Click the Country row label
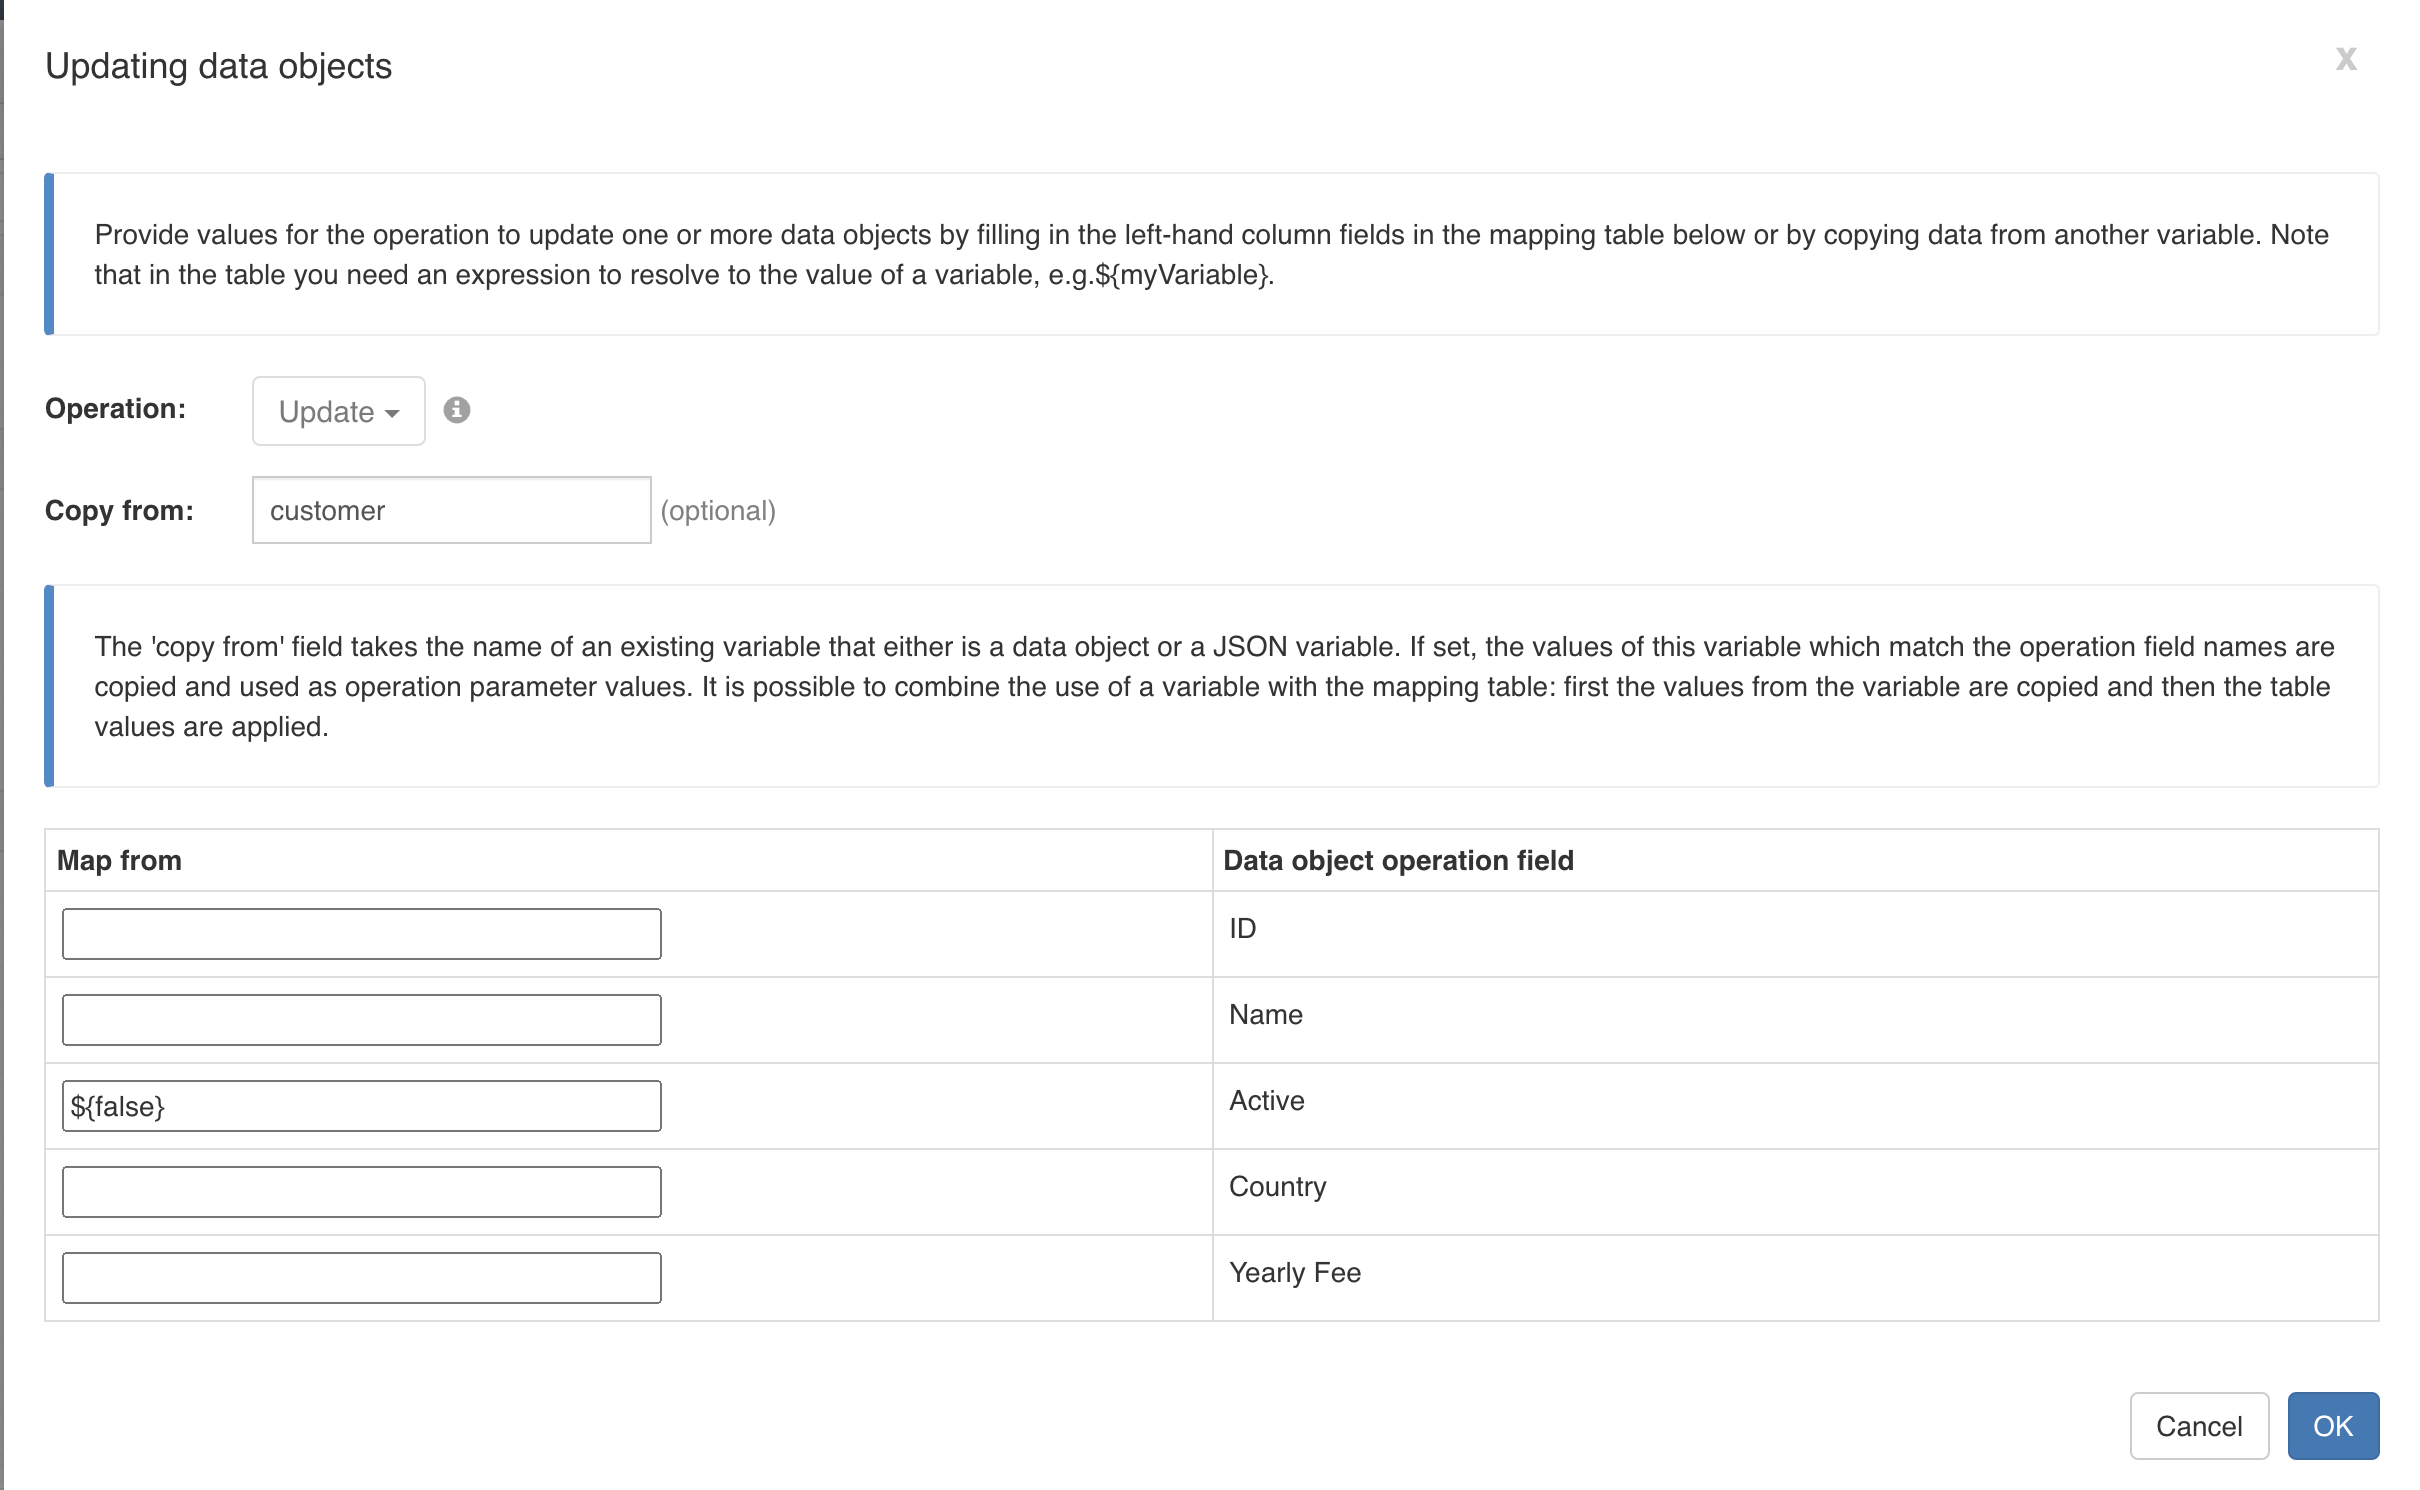This screenshot has height=1490, width=2420. 1277,1187
